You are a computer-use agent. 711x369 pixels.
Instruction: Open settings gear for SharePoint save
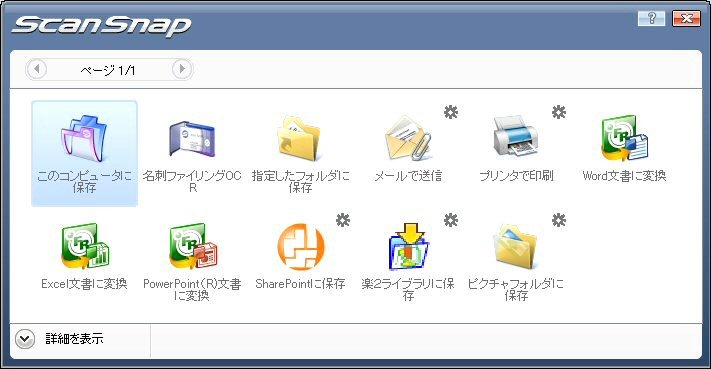point(343,220)
